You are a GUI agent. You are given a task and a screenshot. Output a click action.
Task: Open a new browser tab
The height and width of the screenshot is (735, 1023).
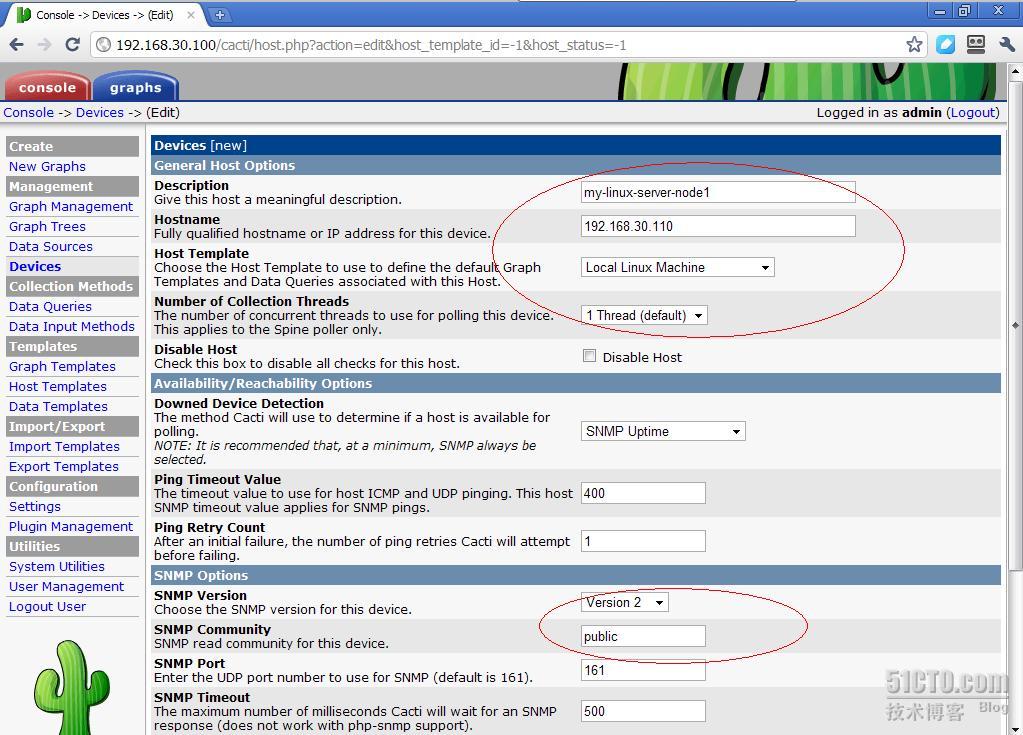point(220,14)
